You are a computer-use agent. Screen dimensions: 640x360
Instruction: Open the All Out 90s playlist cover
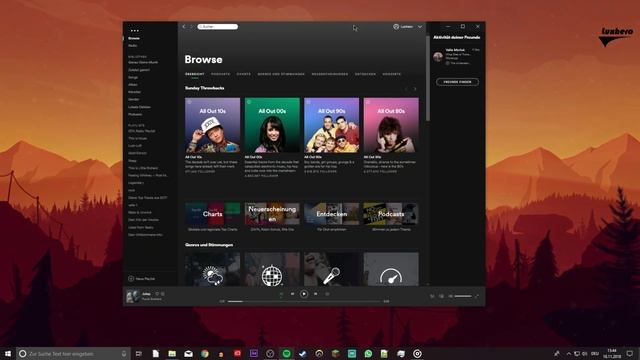pos(331,125)
